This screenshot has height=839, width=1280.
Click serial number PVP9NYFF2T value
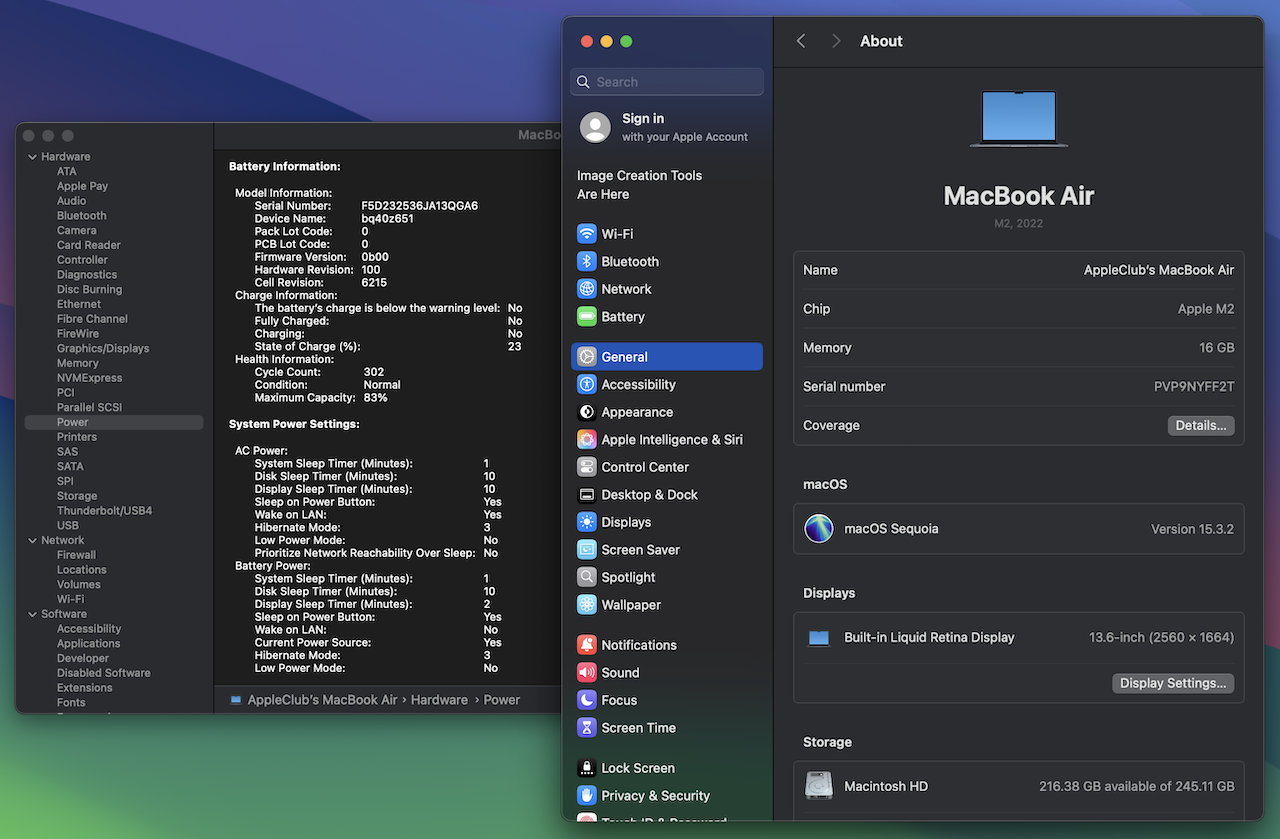[1194, 386]
